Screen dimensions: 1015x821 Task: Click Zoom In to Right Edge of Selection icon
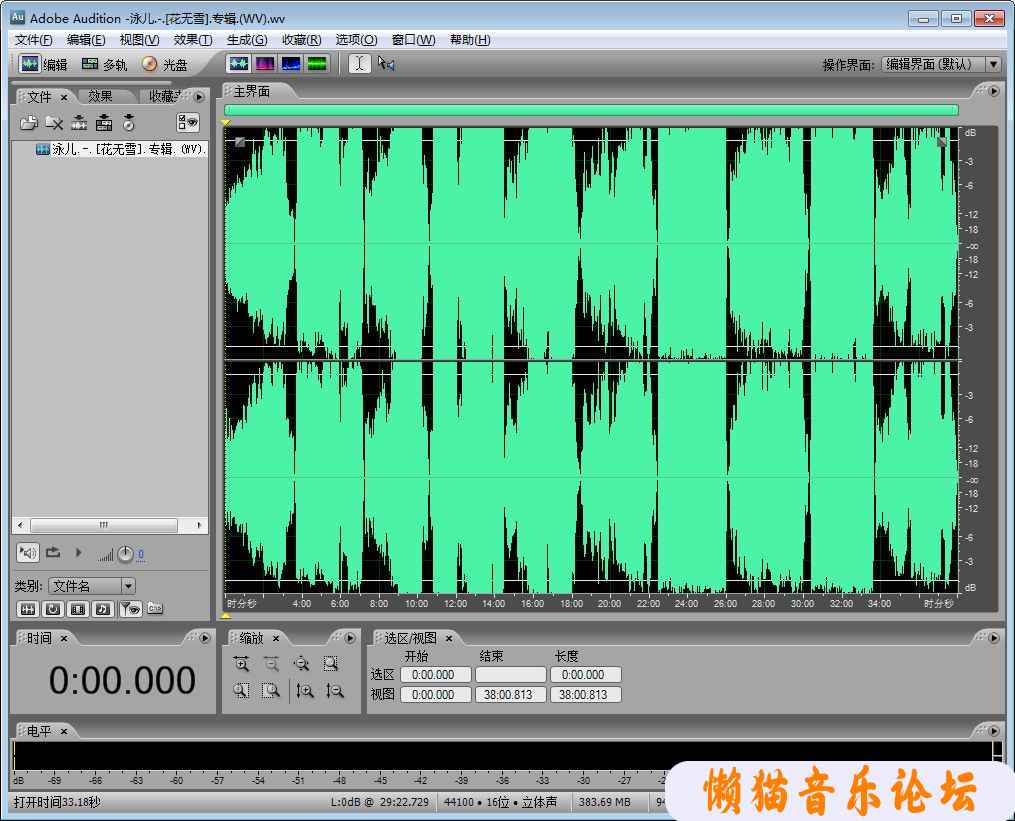(271, 691)
